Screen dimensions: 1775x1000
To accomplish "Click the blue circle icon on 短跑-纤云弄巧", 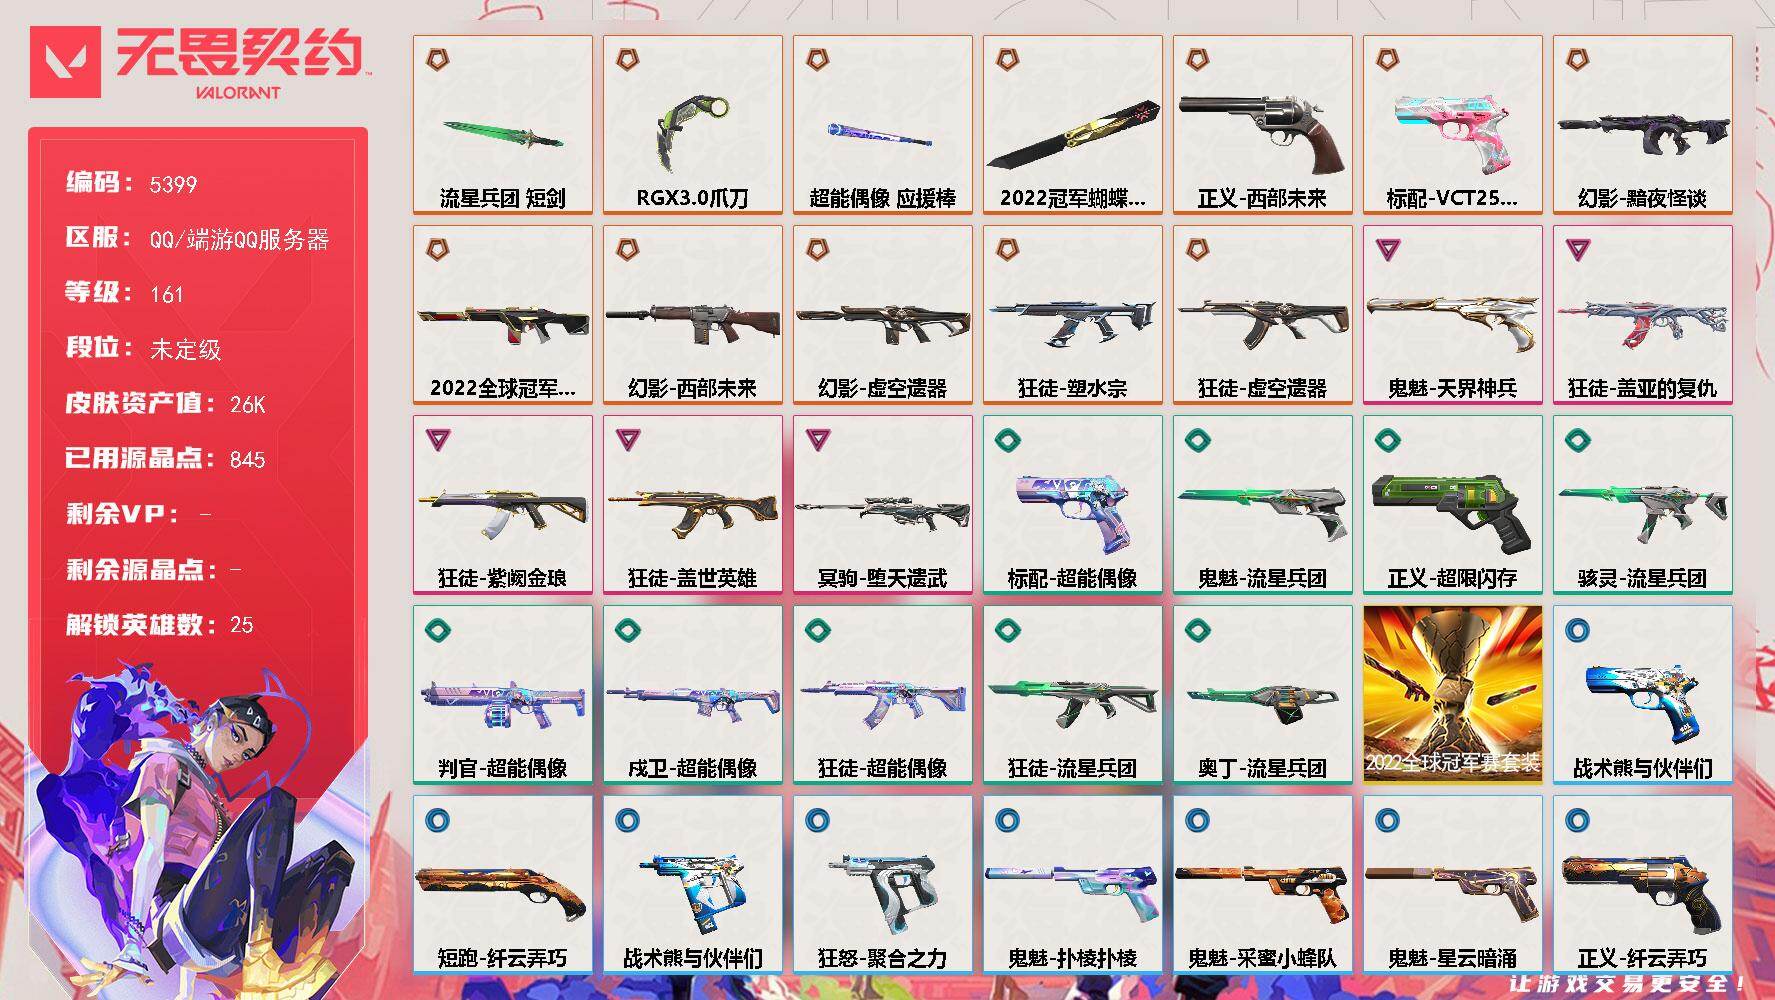I will (x=437, y=820).
